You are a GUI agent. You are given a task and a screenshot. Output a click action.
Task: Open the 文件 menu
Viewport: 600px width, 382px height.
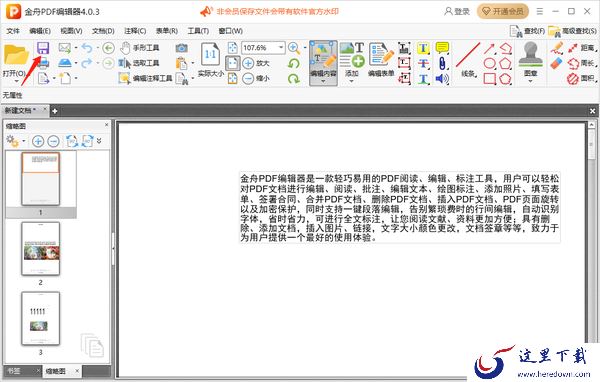click(13, 31)
